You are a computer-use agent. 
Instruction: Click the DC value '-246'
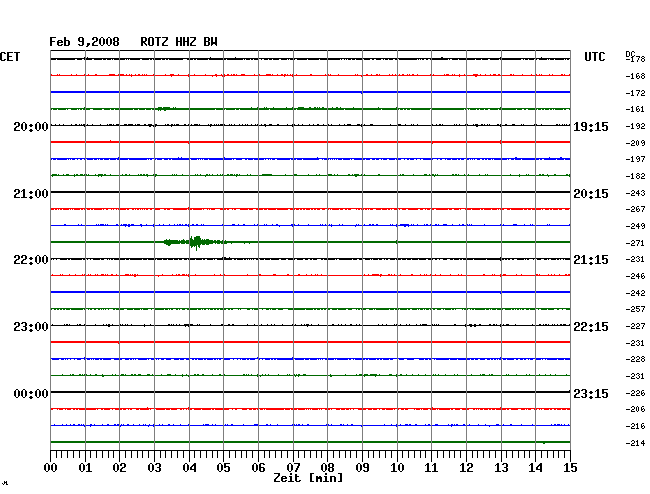(635, 276)
